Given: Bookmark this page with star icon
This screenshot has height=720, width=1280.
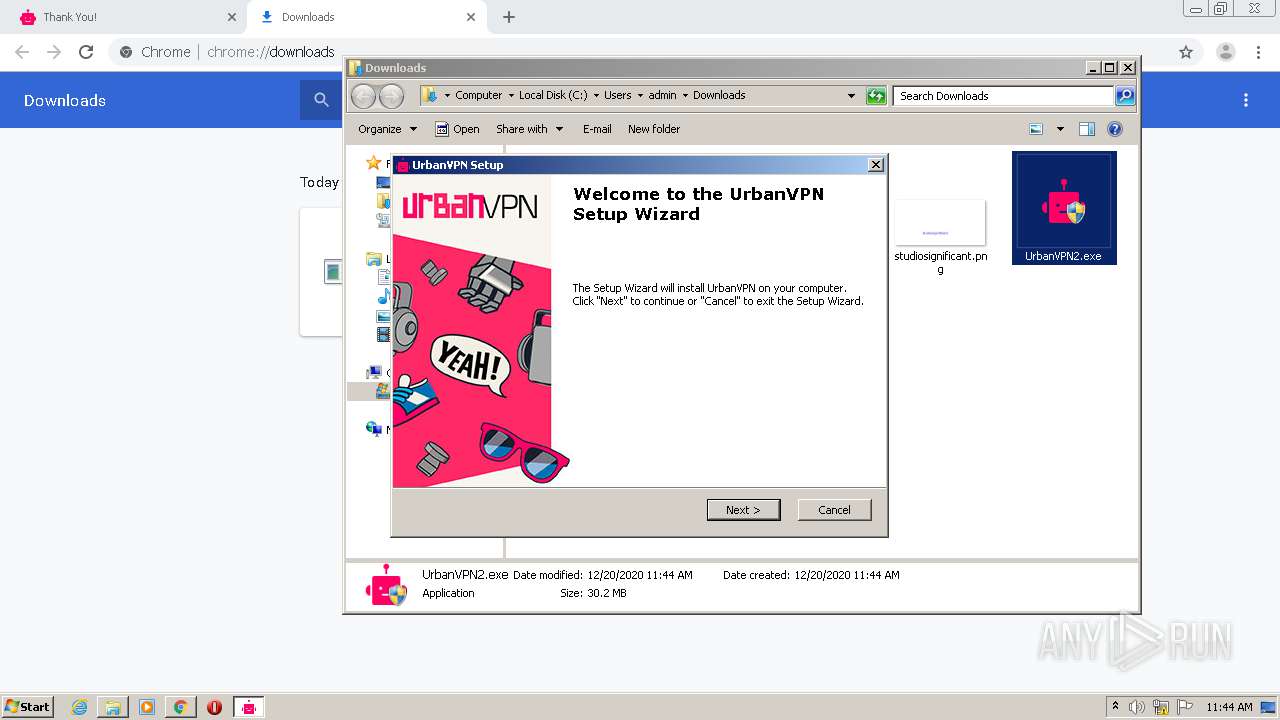Looking at the screenshot, I should [1186, 52].
